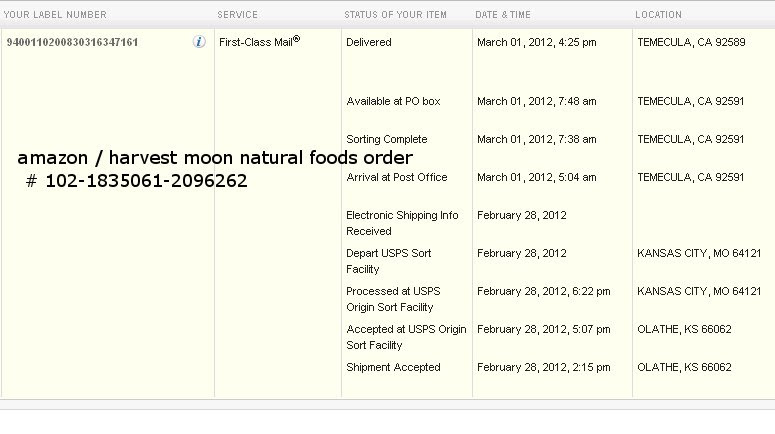This screenshot has height=434, width=775.
Task: Click OLATHE, KS 66062 in Shipment Accepted row
Action: point(684,367)
